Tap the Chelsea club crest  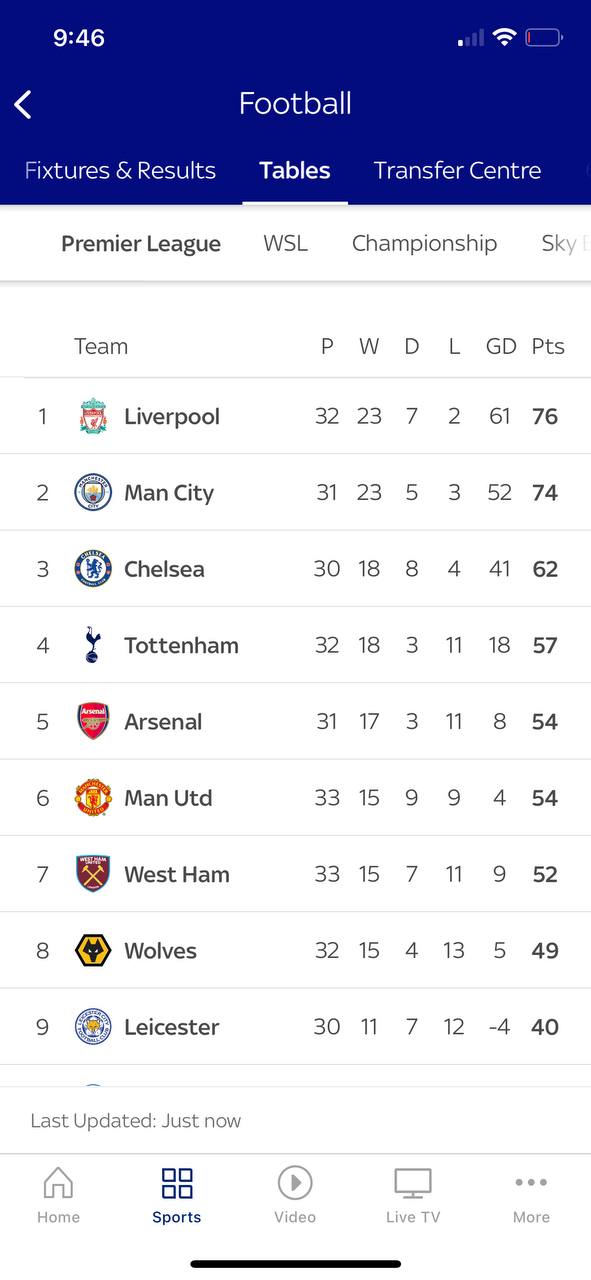point(93,568)
